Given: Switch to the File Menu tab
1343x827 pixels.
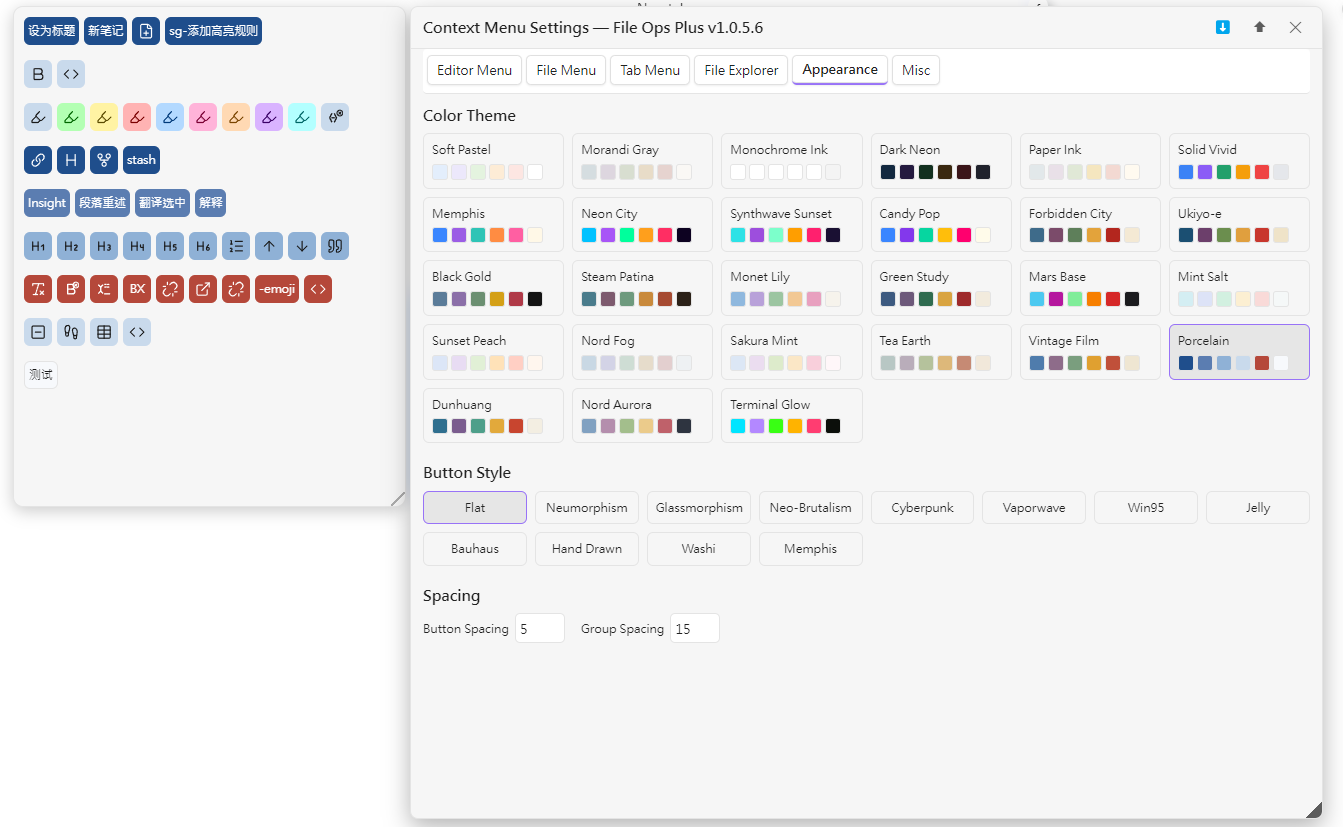Looking at the screenshot, I should [x=566, y=70].
